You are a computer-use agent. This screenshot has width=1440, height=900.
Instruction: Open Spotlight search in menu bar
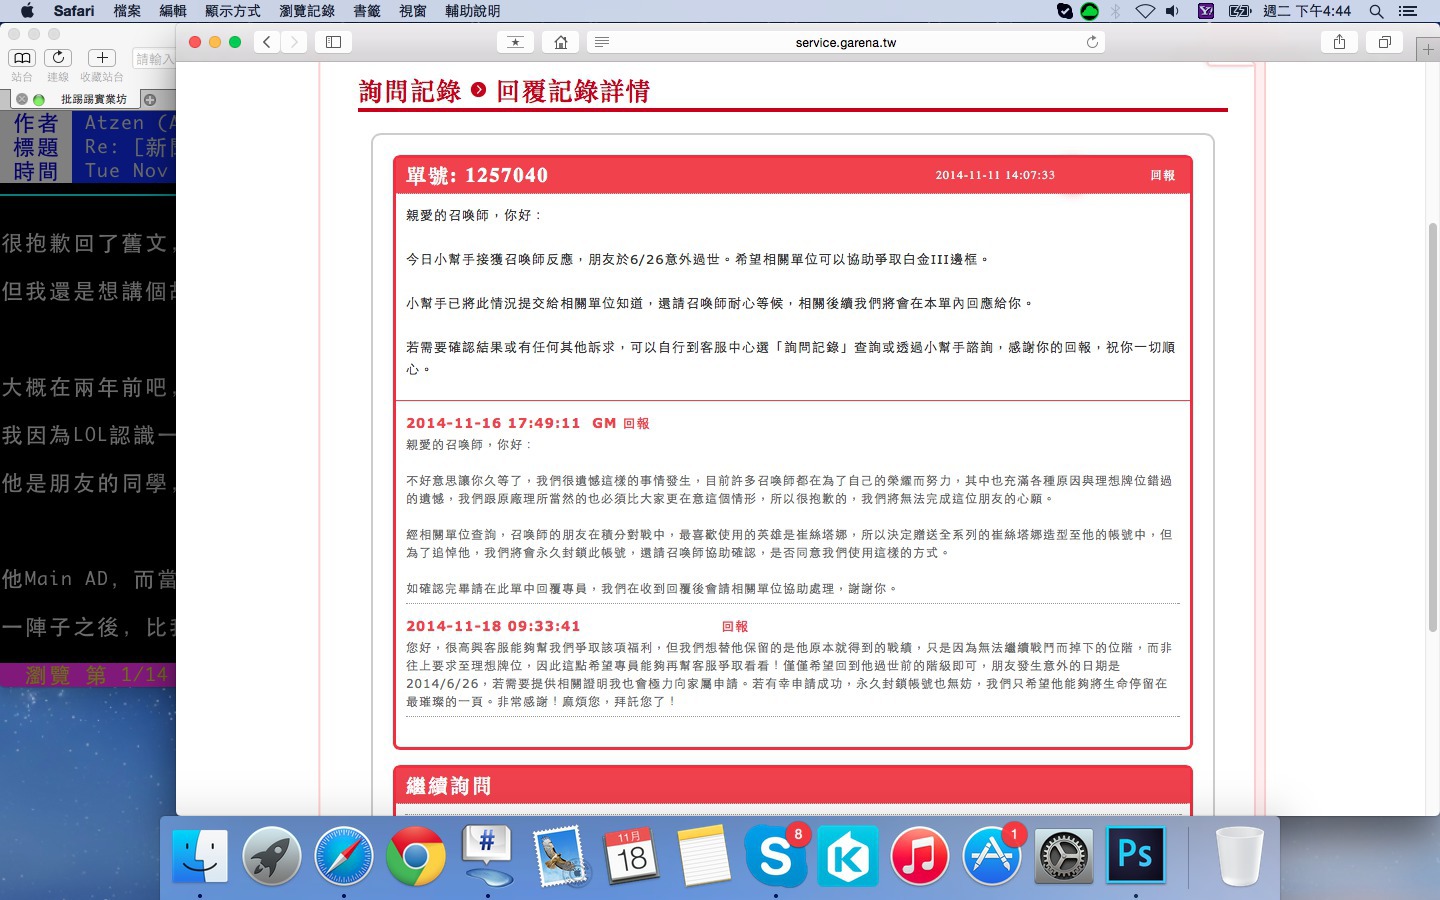(x=1376, y=11)
